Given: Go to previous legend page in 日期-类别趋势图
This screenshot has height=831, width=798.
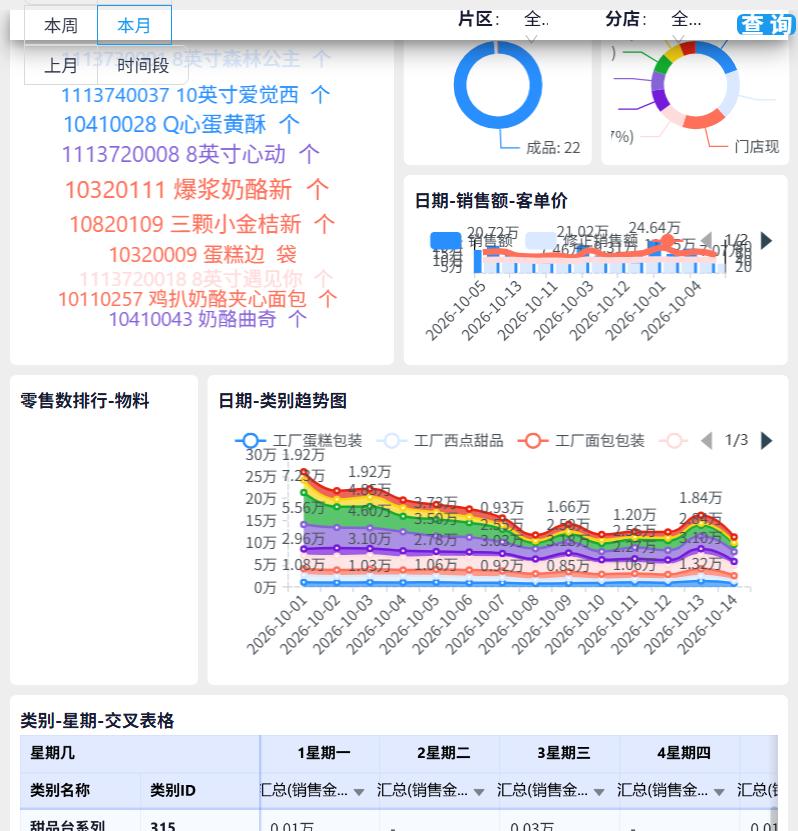Looking at the screenshot, I should click(706, 440).
